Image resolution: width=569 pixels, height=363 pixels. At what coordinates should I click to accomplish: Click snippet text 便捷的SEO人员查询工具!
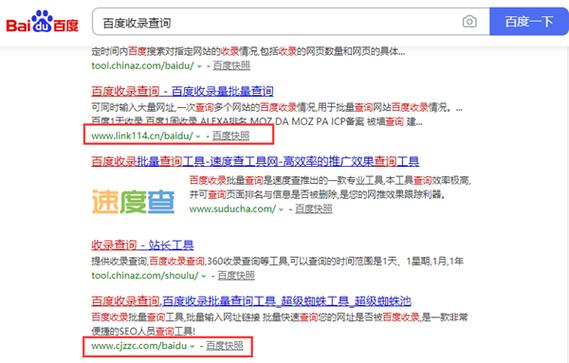tap(143, 331)
